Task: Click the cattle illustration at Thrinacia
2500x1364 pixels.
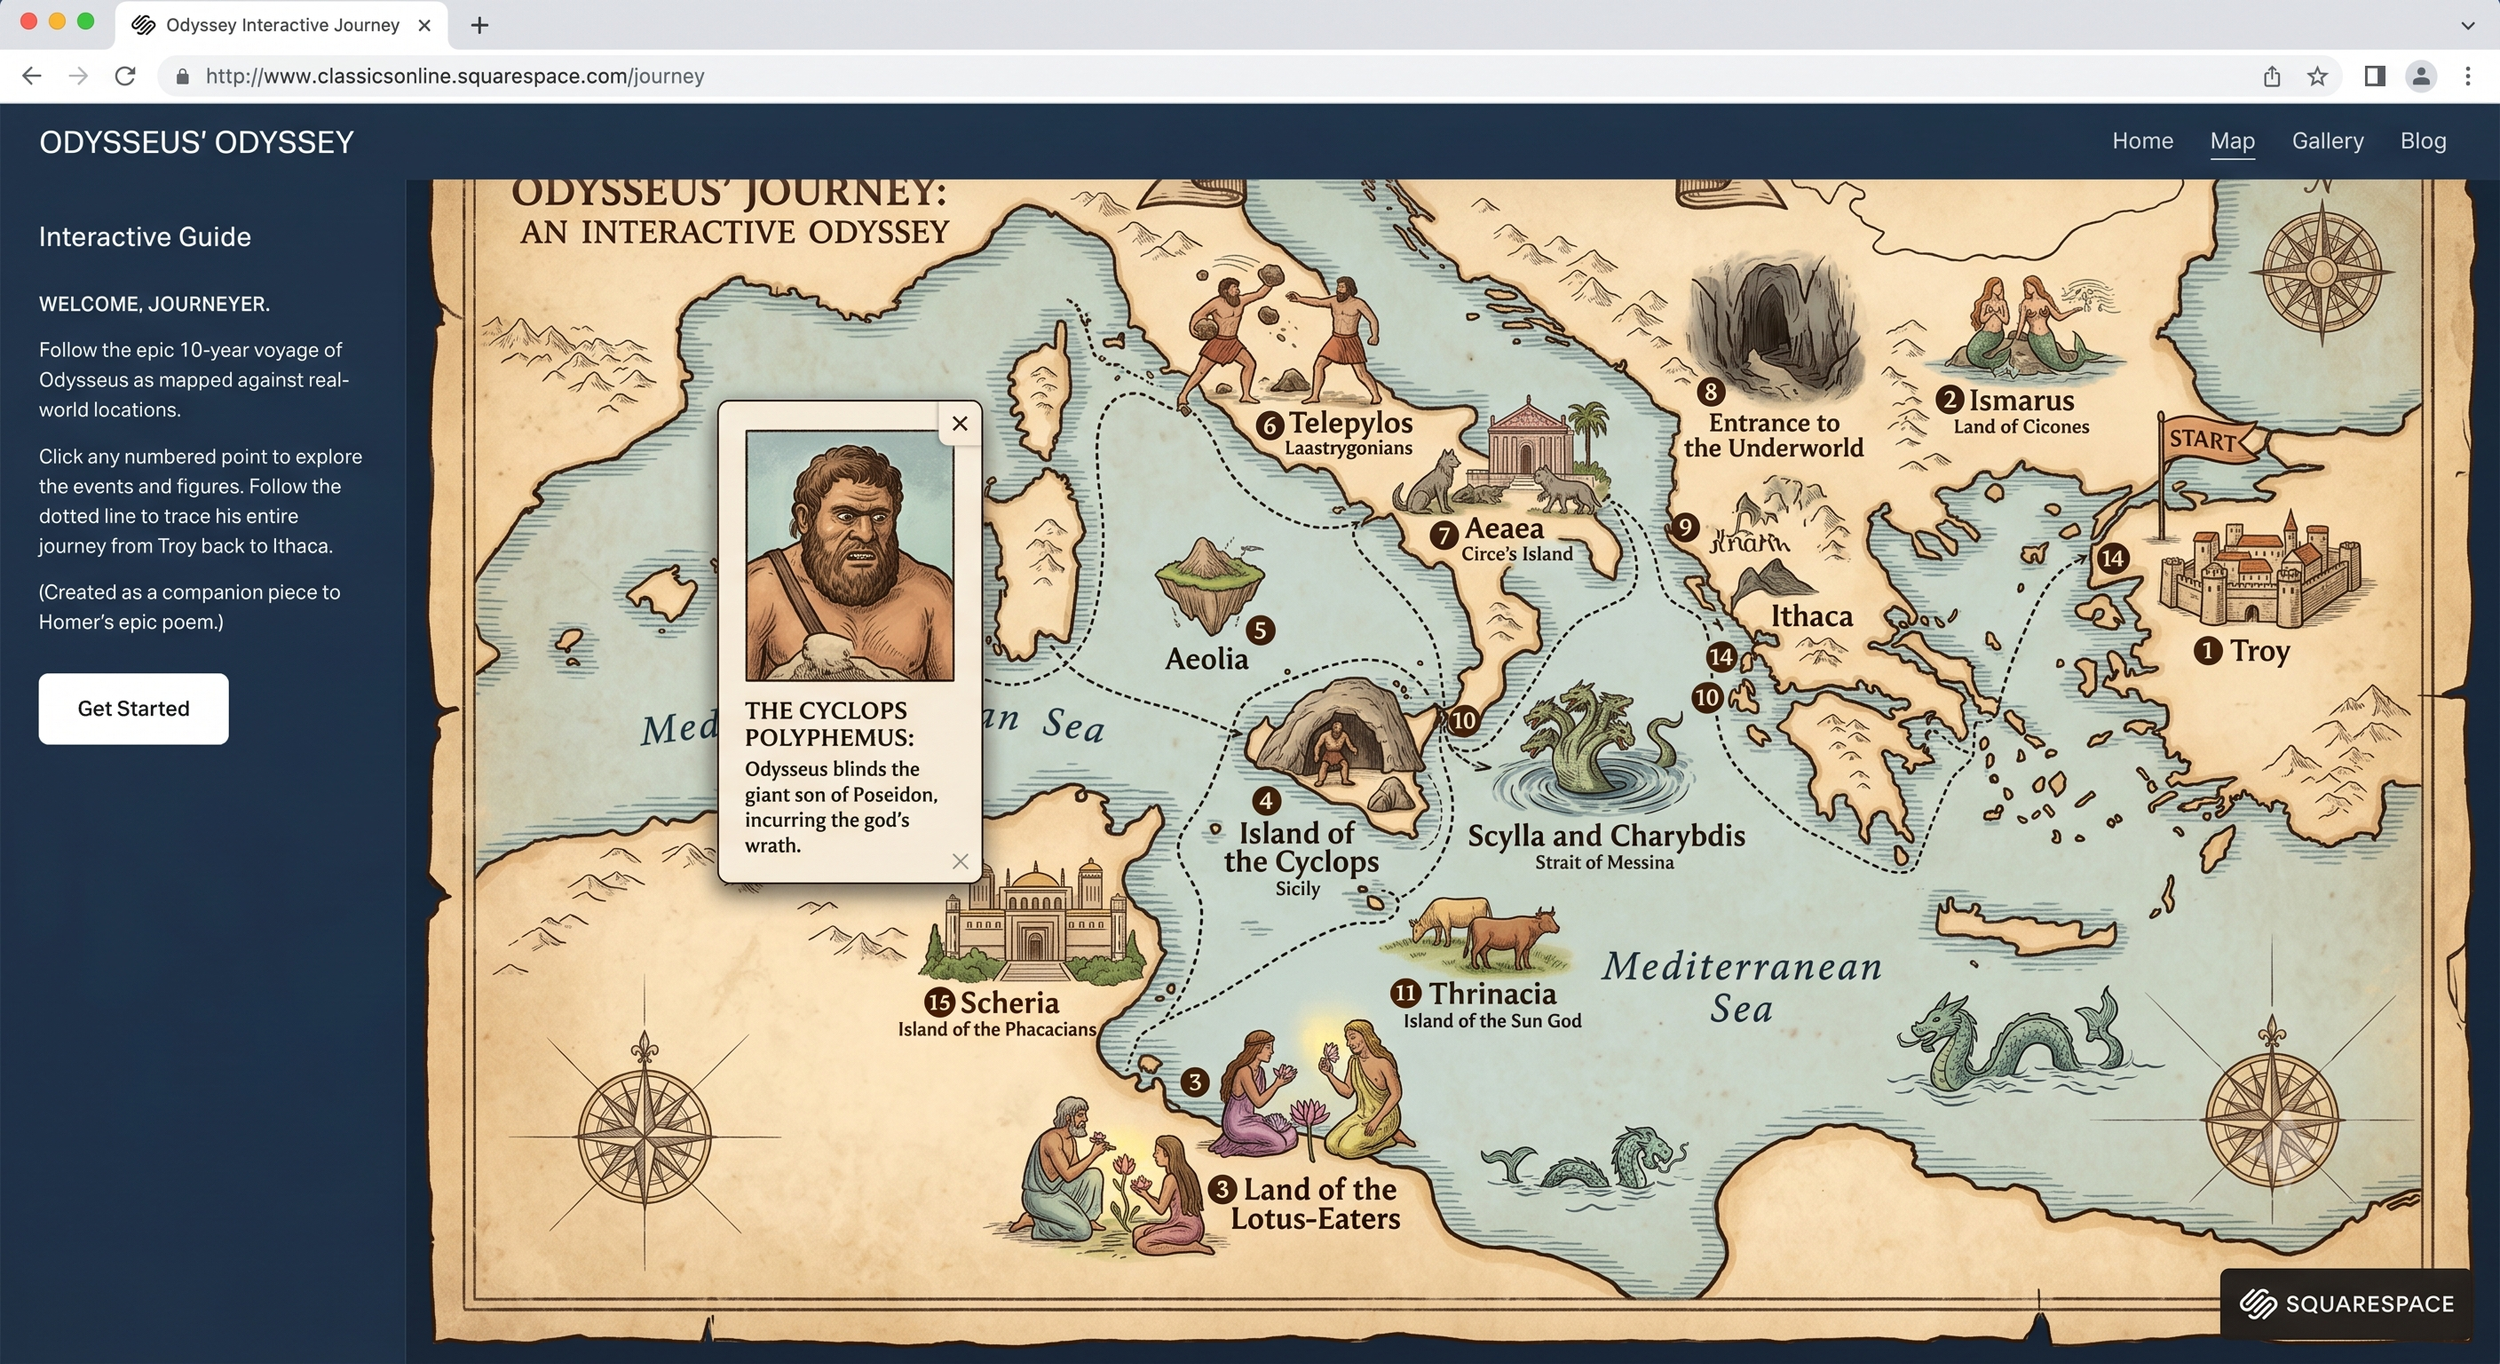Action: point(1486,935)
